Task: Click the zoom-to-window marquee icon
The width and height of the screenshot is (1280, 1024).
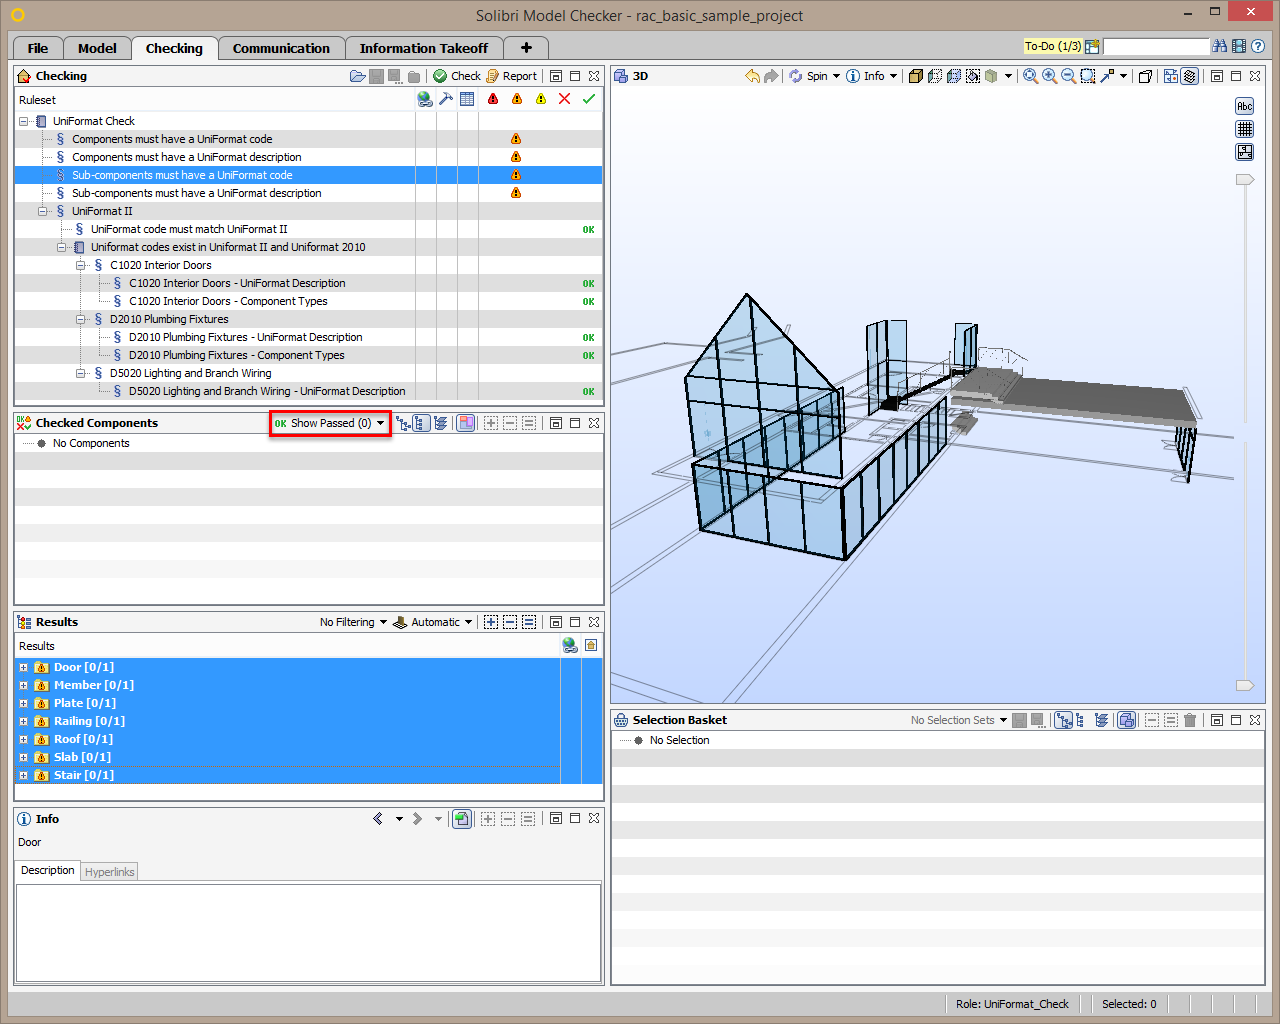Action: click(1088, 76)
